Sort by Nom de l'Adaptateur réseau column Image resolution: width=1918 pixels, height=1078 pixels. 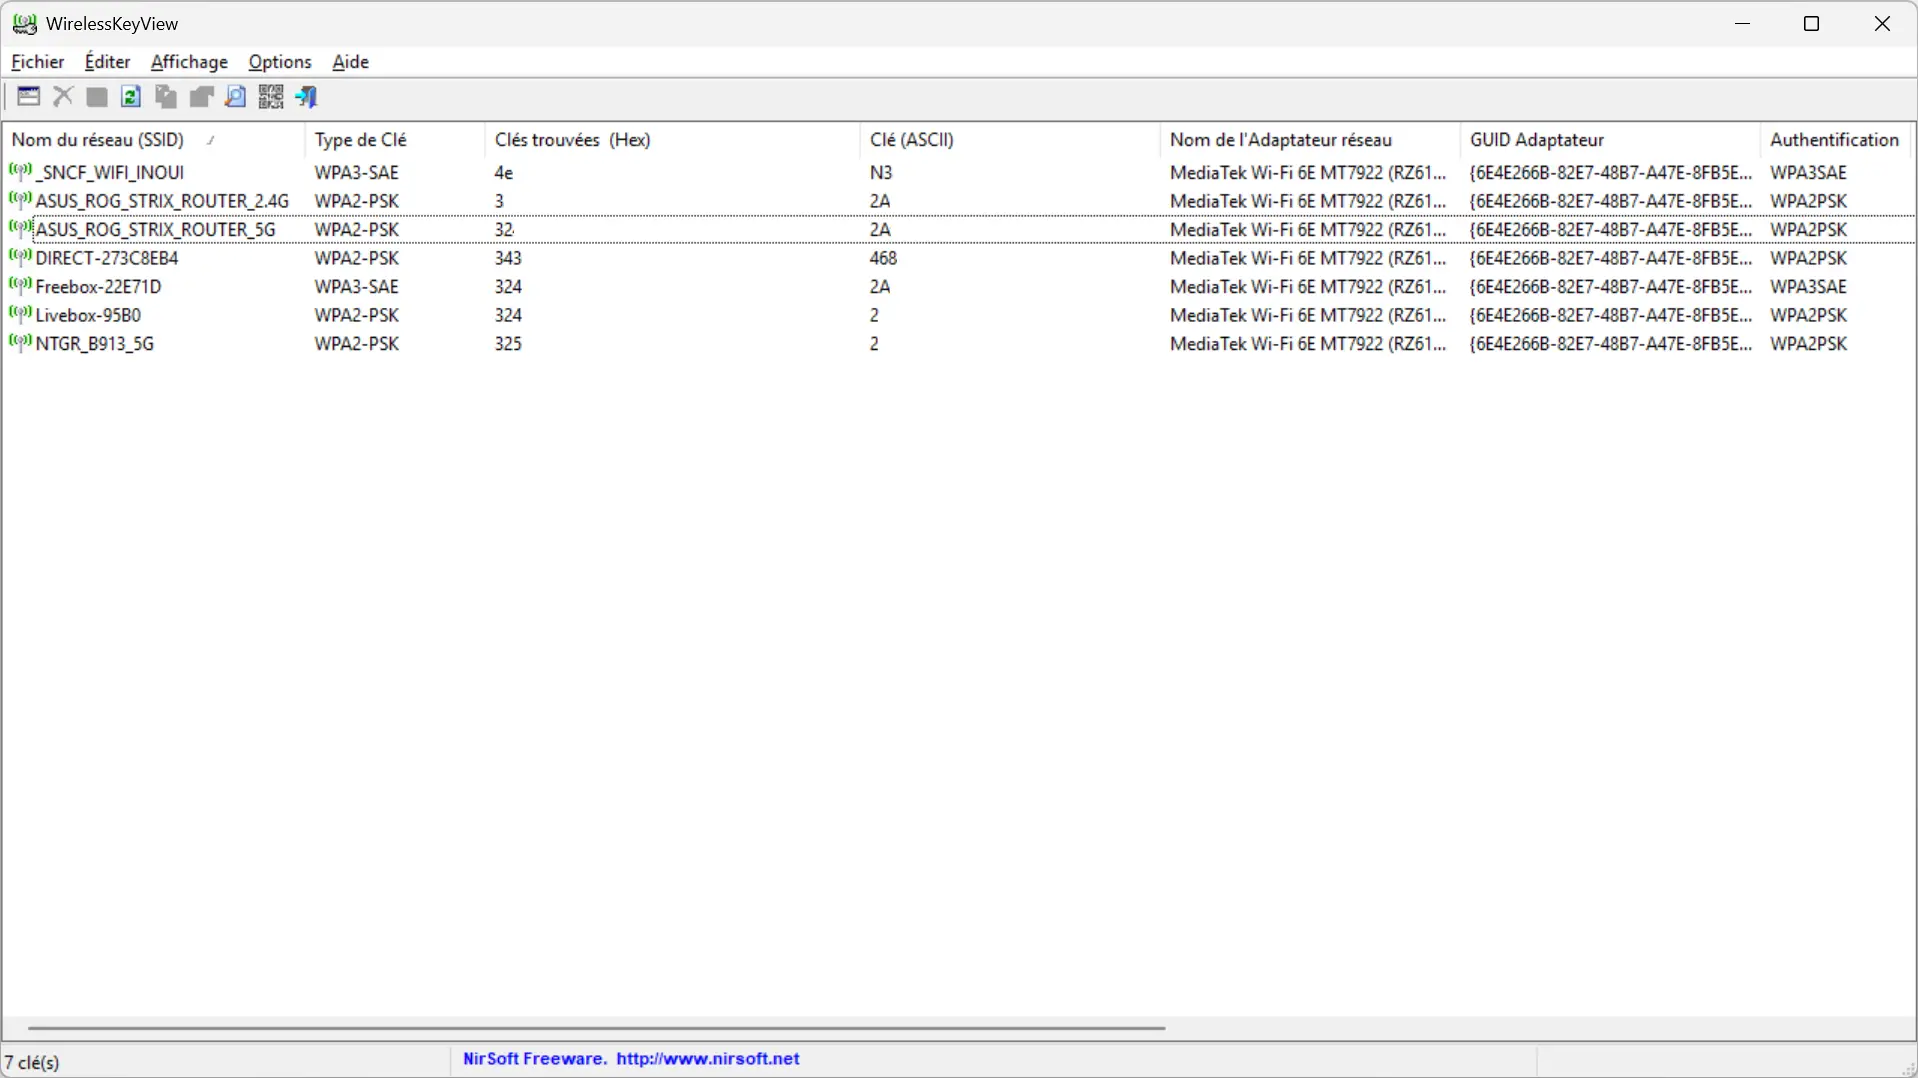tap(1310, 140)
